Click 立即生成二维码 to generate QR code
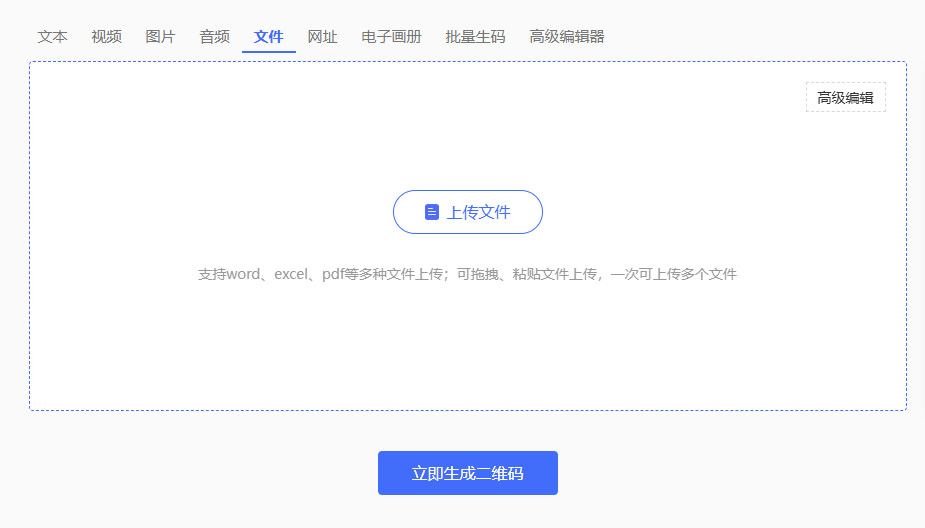Screen dimensions: 925x528 coord(467,473)
